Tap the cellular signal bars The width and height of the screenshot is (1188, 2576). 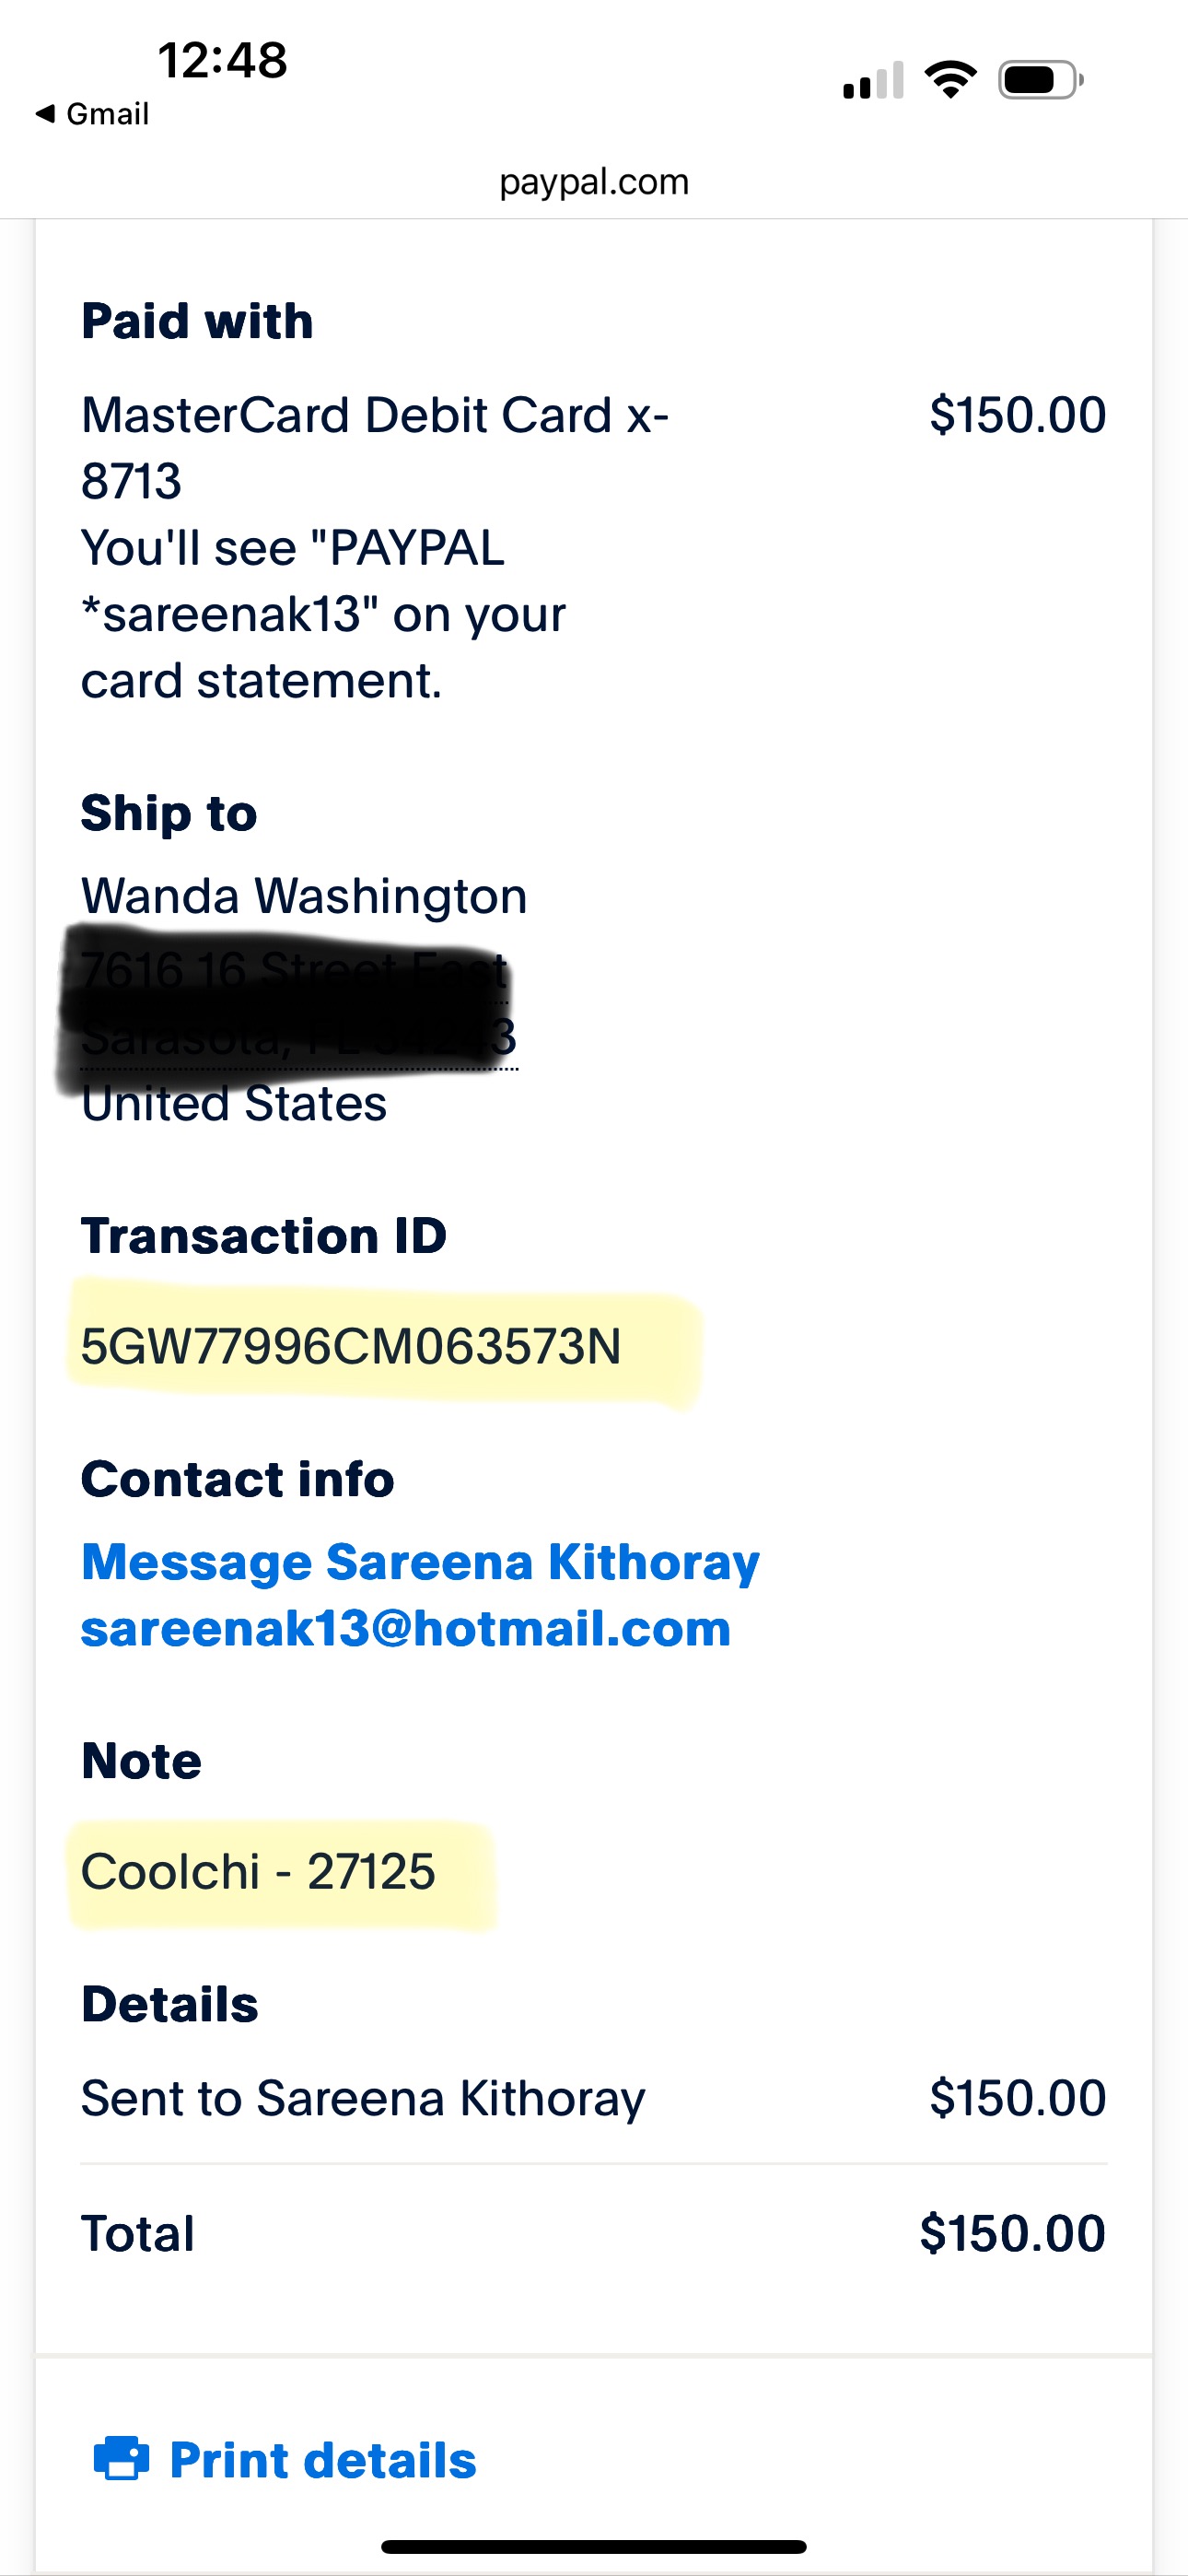click(x=873, y=81)
